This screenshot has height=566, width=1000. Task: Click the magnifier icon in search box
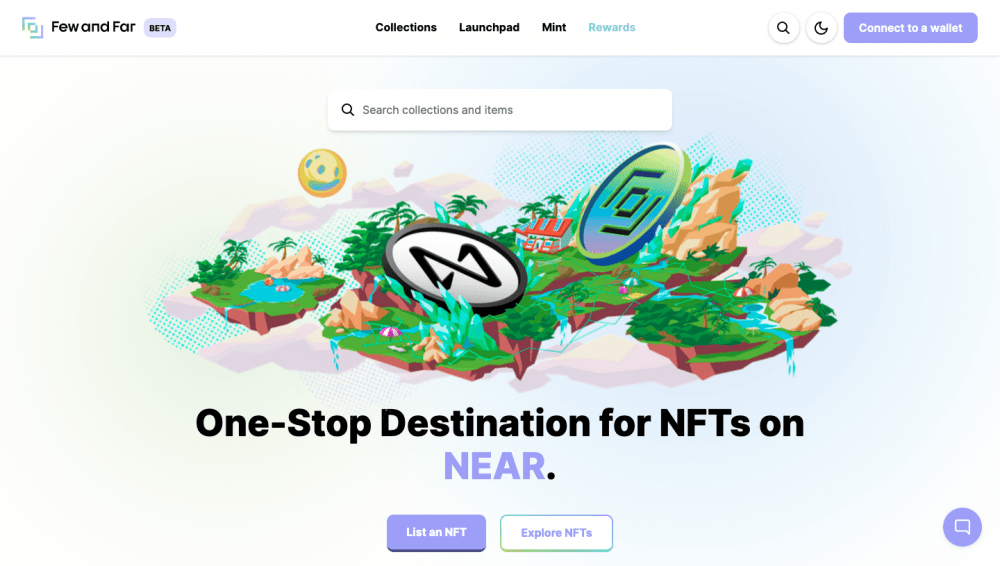[x=348, y=110]
